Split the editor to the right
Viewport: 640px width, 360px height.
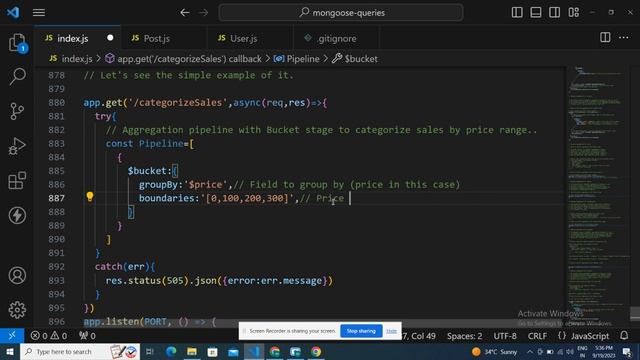pos(605,38)
